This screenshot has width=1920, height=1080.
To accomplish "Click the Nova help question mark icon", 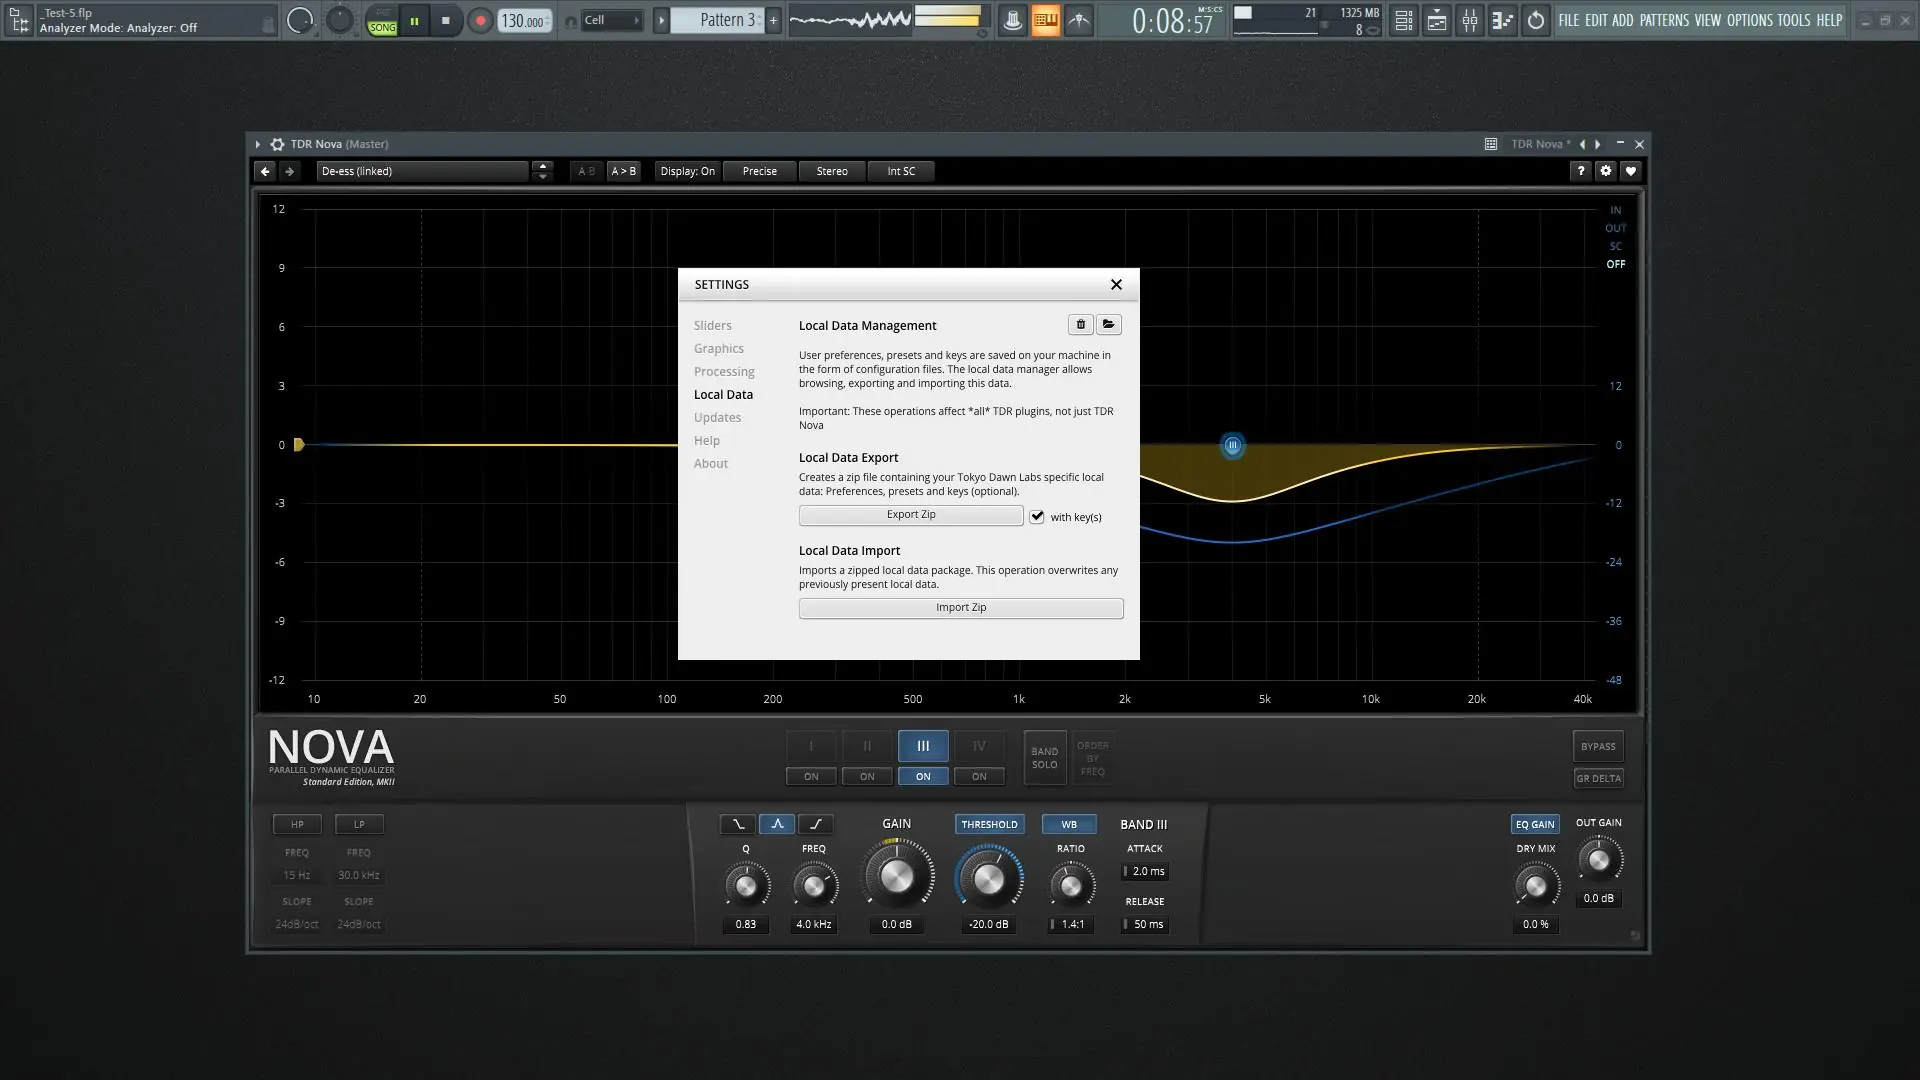I will tap(1580, 171).
